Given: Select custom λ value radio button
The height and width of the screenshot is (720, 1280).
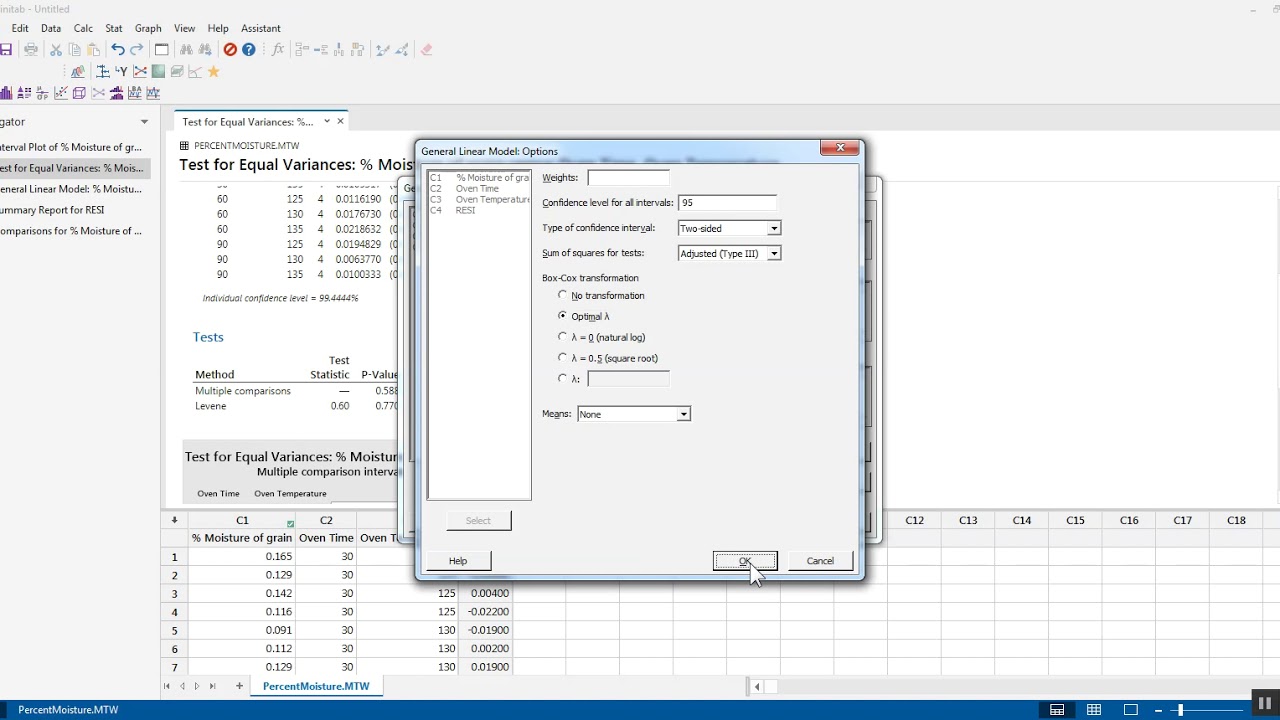Looking at the screenshot, I should (562, 378).
